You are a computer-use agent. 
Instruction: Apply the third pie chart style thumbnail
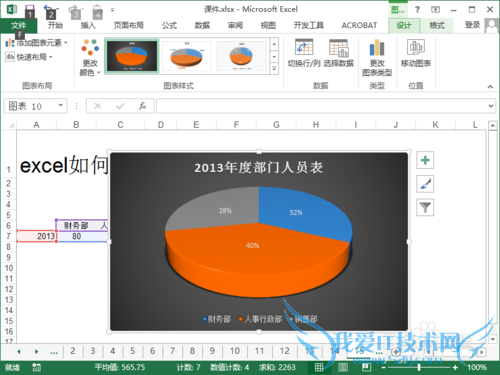tap(241, 56)
